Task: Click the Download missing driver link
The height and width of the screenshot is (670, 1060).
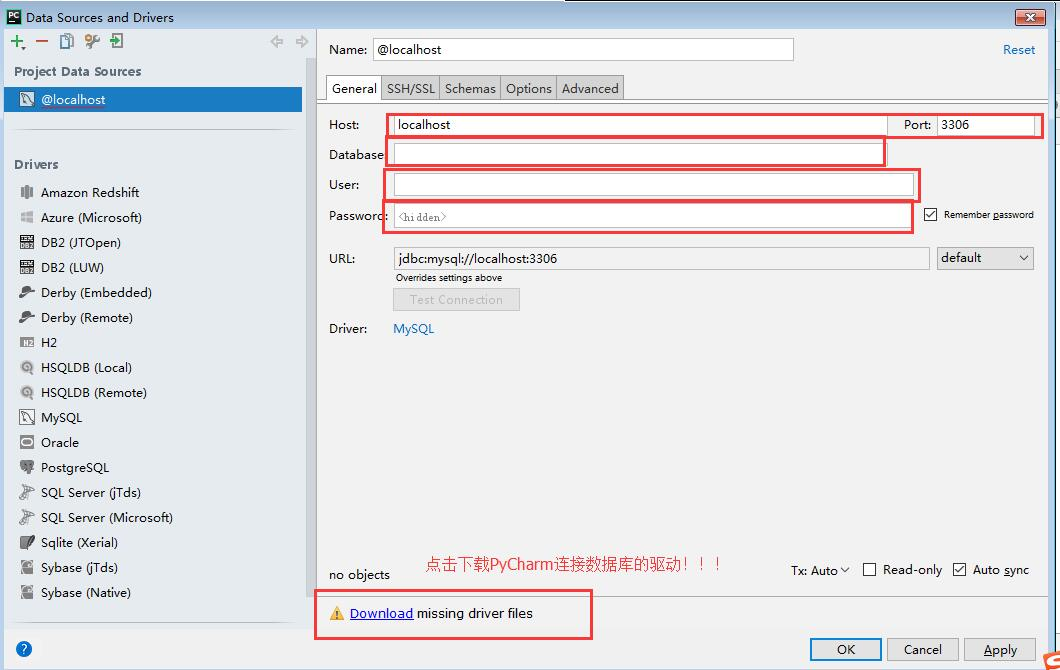Action: pos(381,613)
